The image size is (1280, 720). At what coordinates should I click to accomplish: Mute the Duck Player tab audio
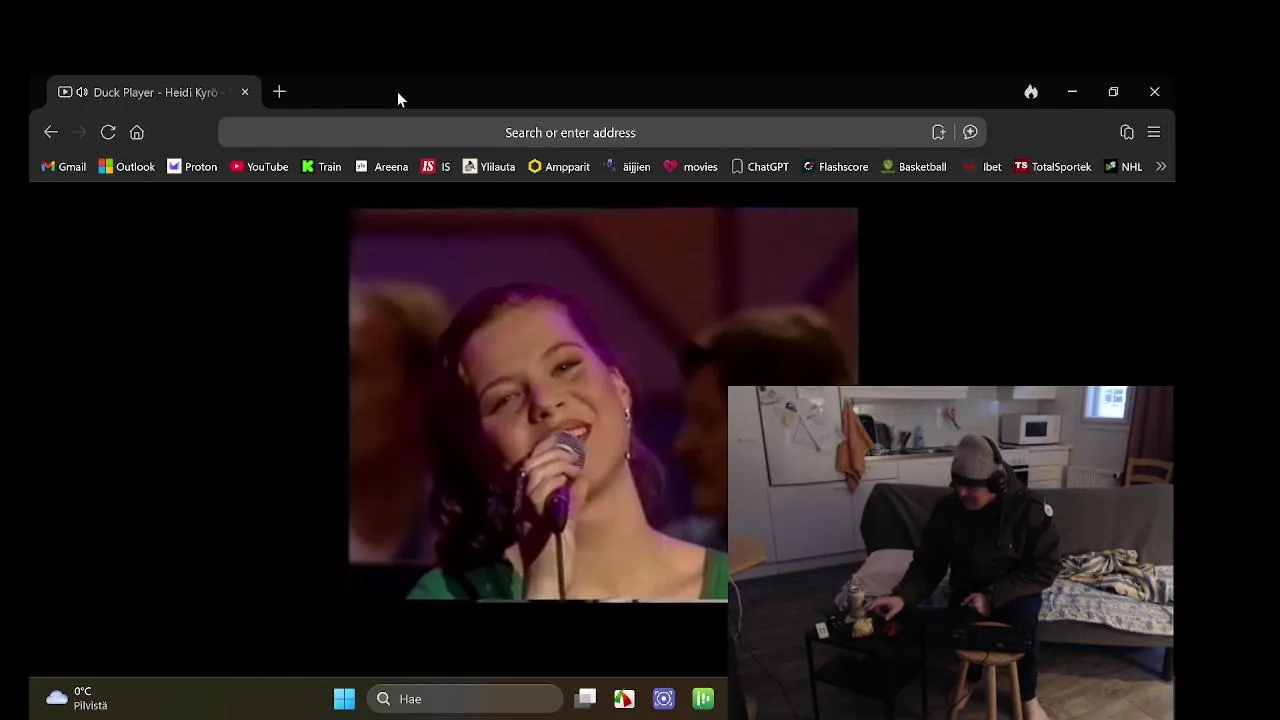click(82, 92)
